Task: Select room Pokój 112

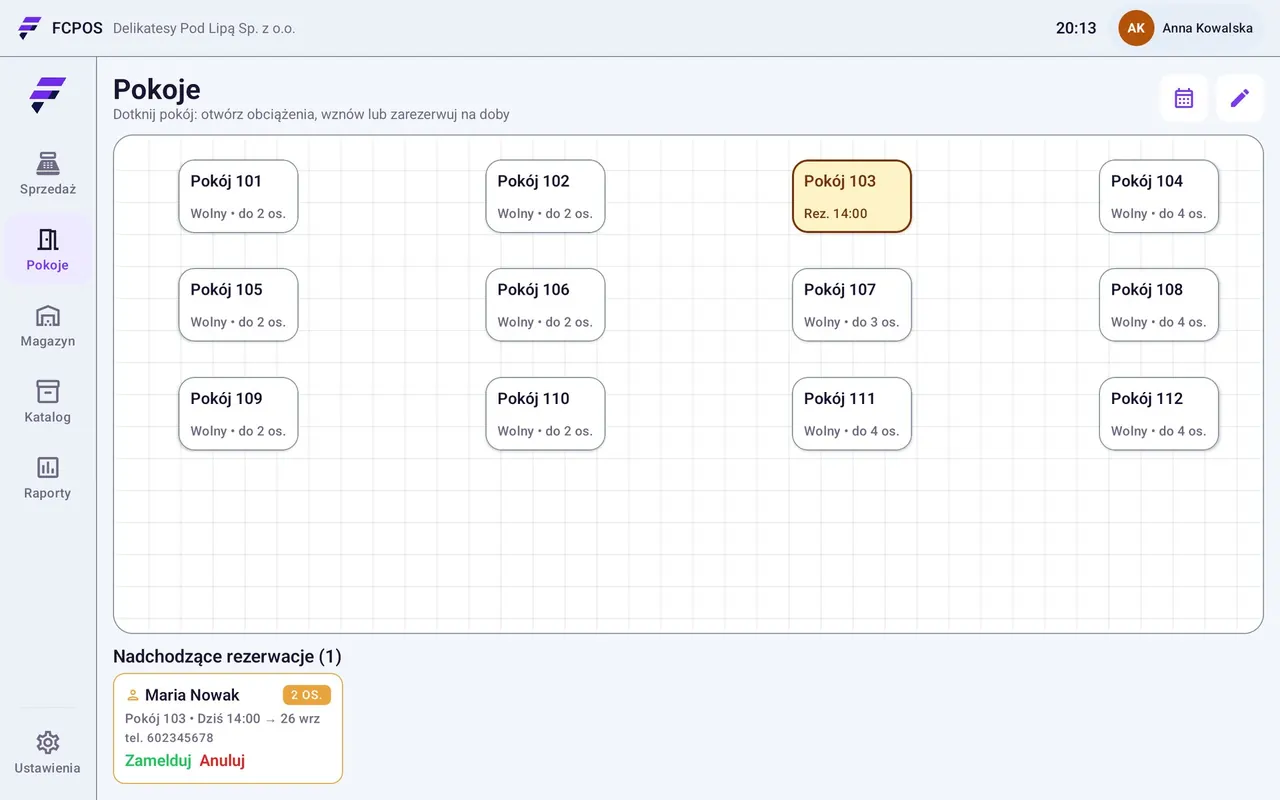Action: click(x=1159, y=414)
